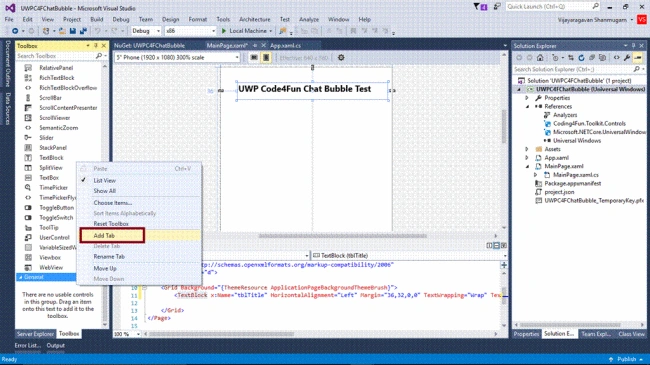Open the Architecture menu

(x=255, y=19)
